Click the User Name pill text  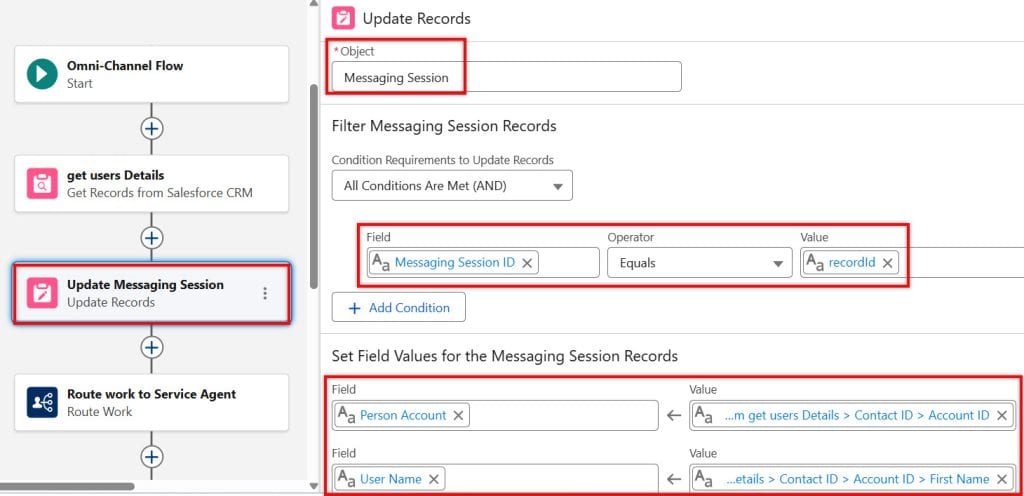point(391,479)
